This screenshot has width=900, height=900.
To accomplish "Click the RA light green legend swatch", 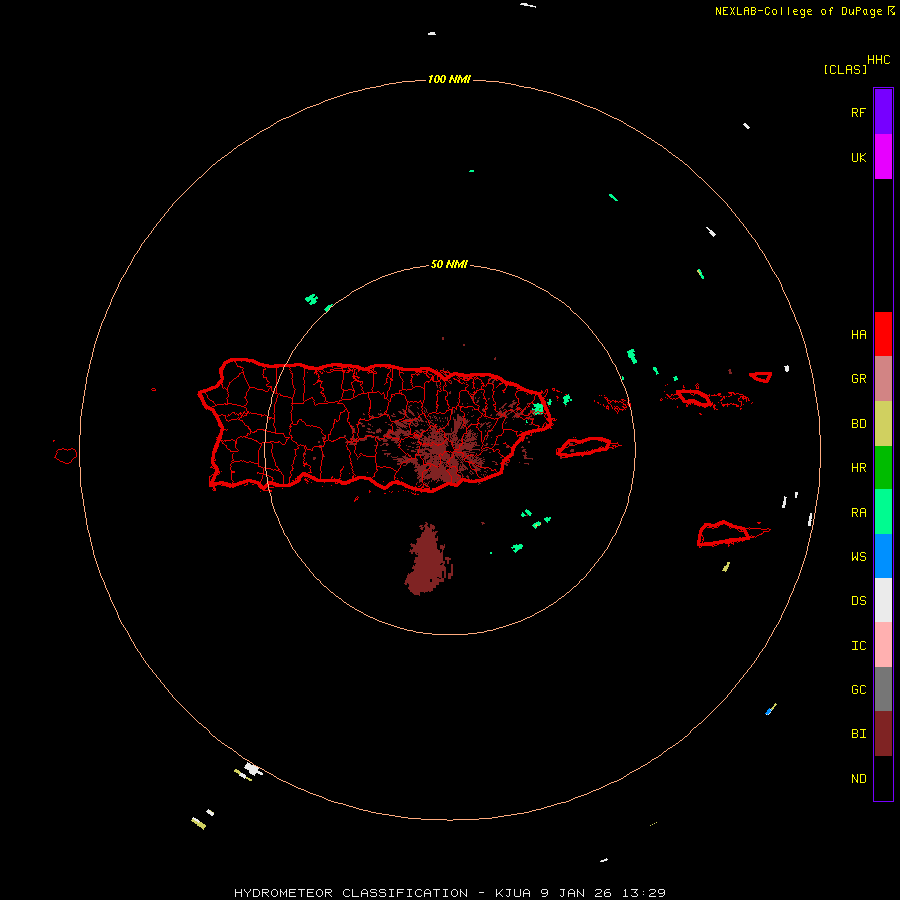I will click(883, 512).
